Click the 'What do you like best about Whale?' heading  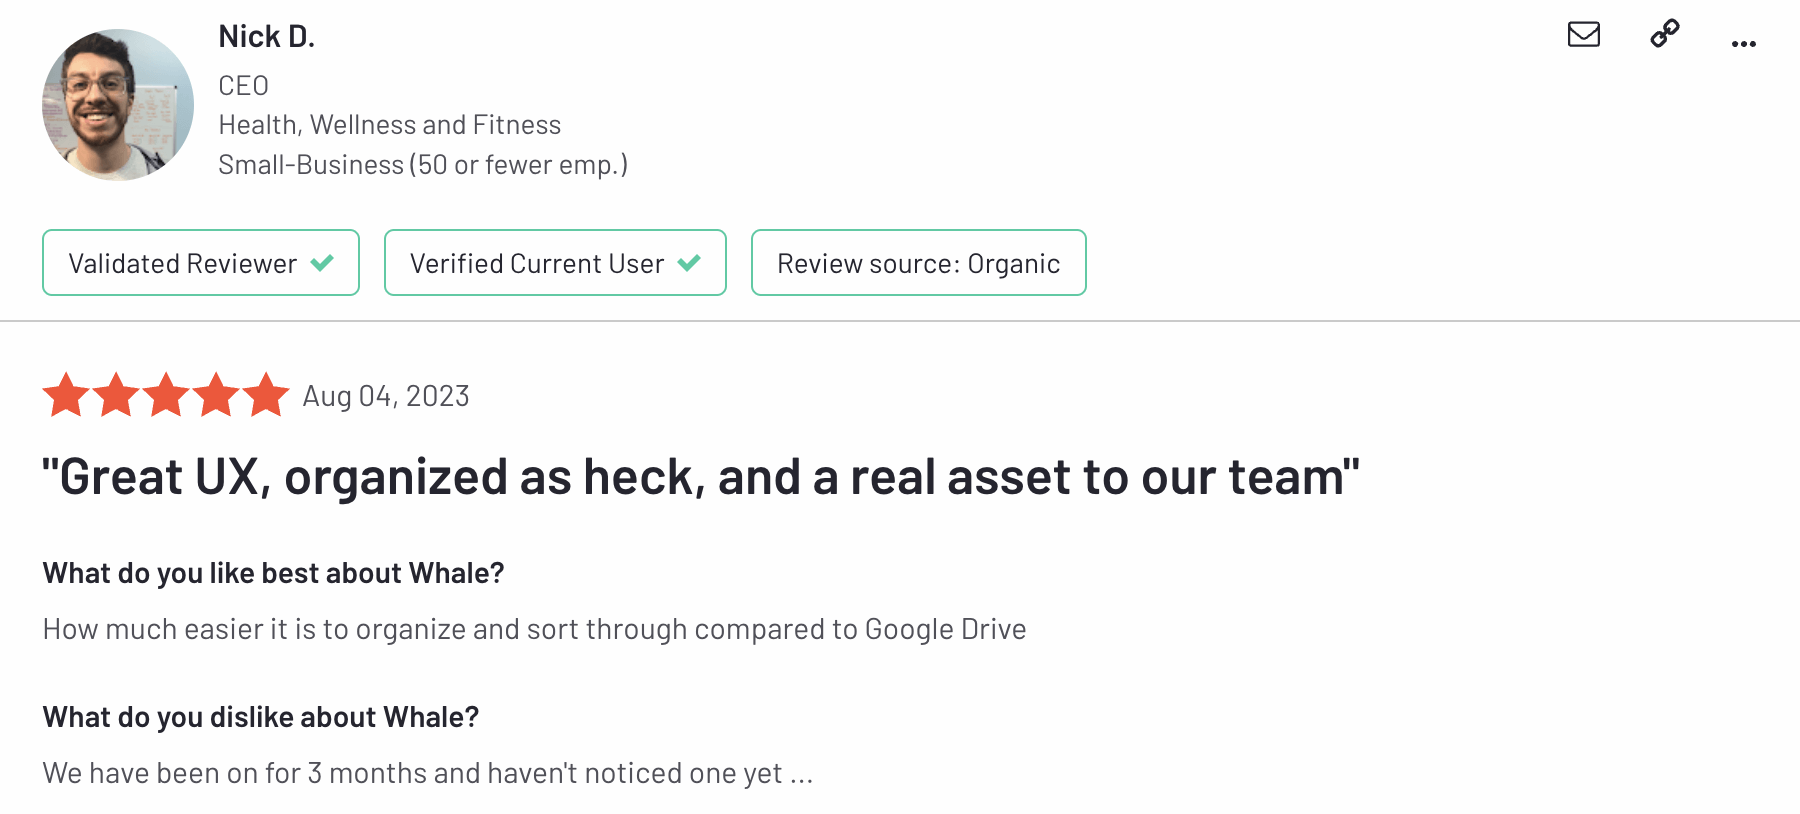click(x=273, y=573)
